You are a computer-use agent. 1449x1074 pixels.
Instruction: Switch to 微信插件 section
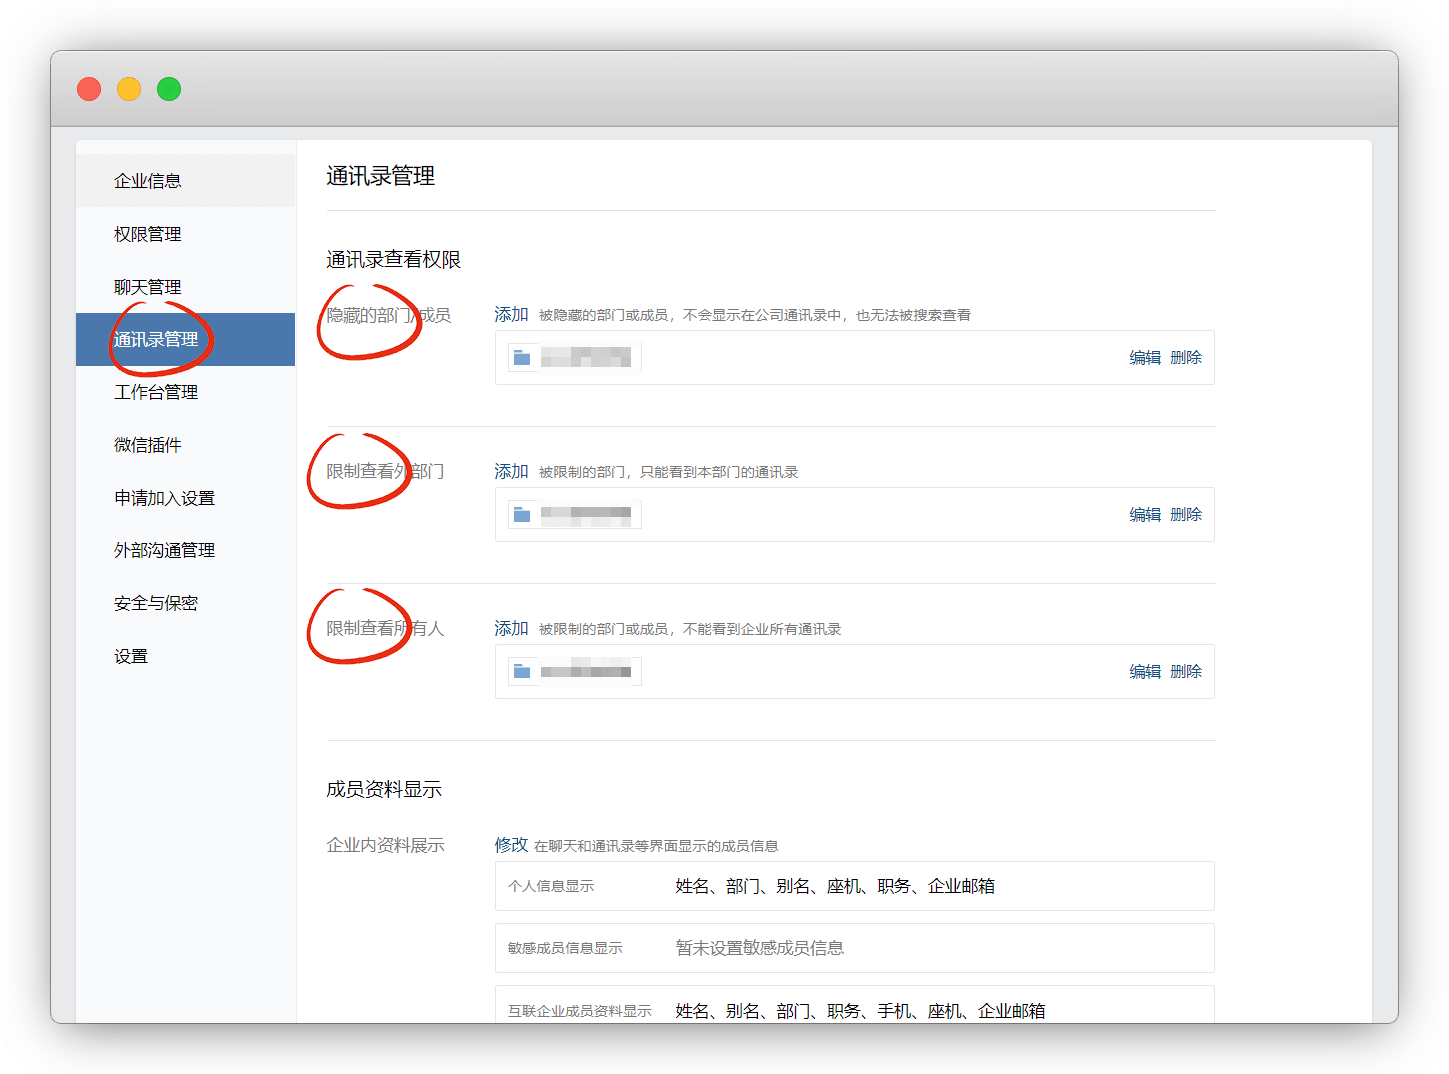click(x=148, y=445)
